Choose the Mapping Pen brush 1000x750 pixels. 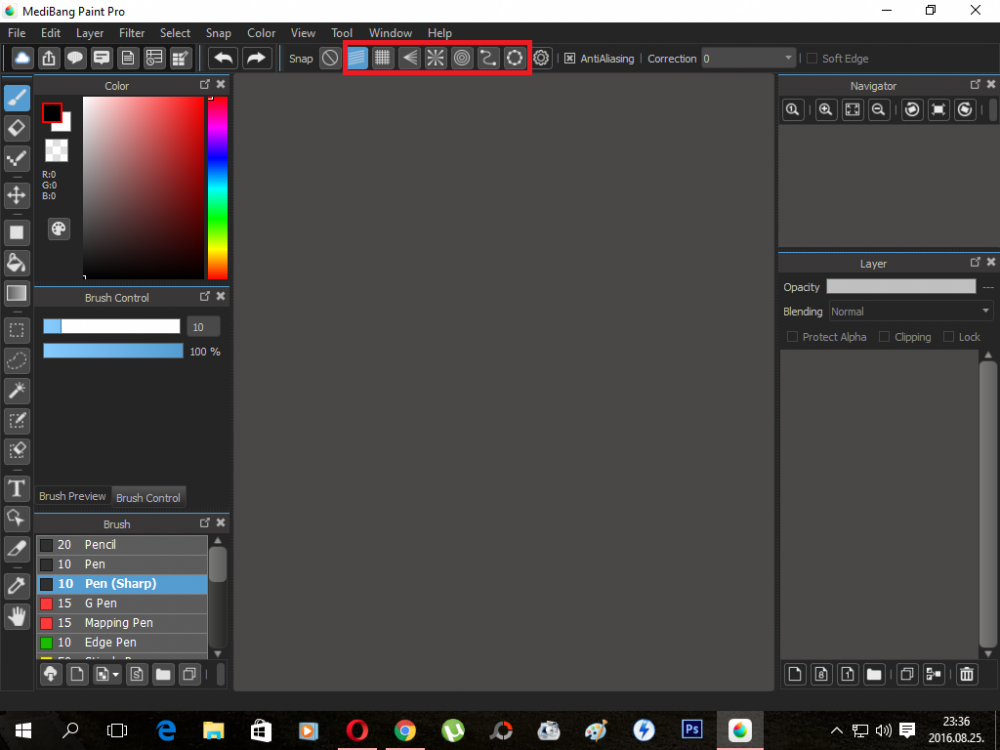[119, 623]
